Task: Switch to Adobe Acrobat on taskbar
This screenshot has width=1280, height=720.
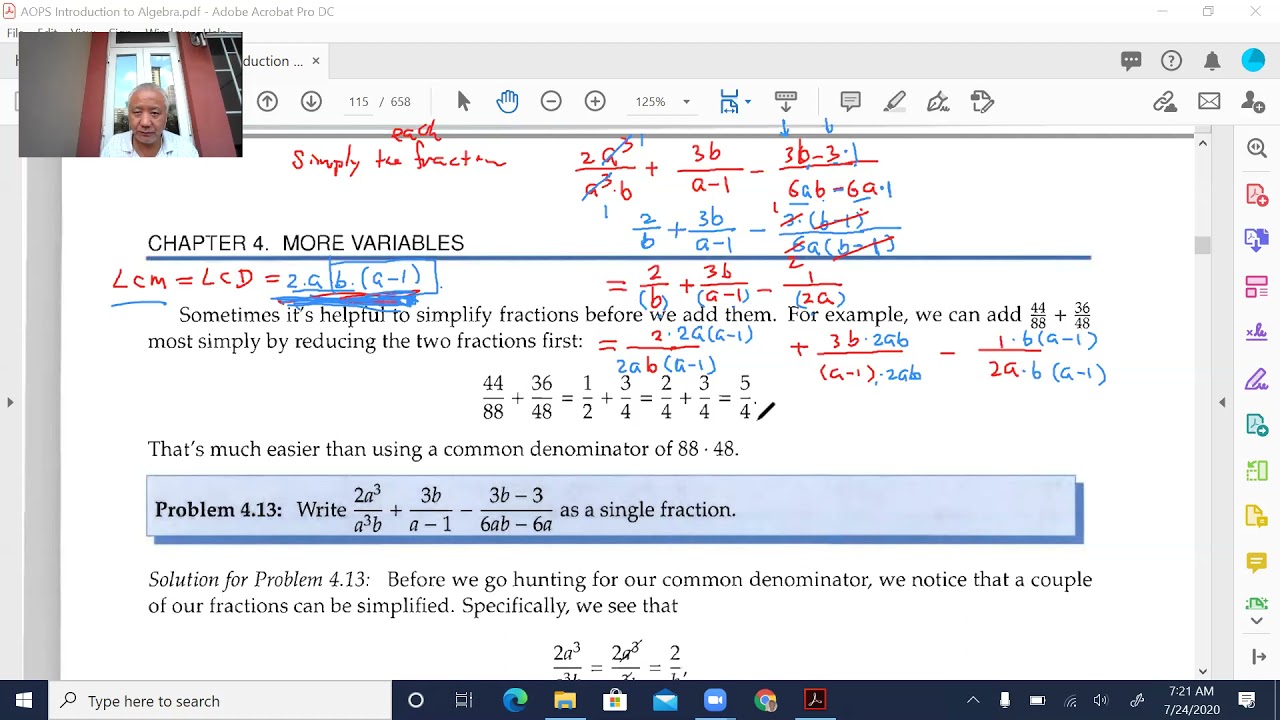Action: (815, 700)
